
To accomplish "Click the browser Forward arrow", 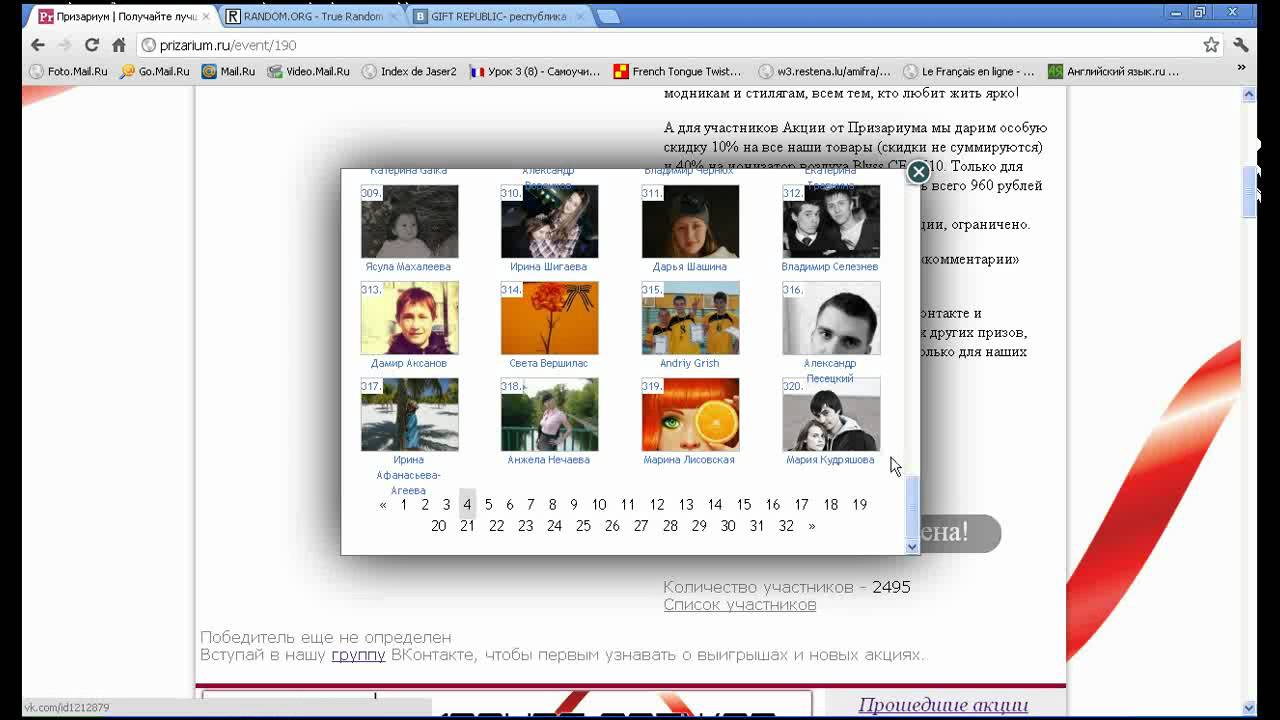I will pos(65,45).
